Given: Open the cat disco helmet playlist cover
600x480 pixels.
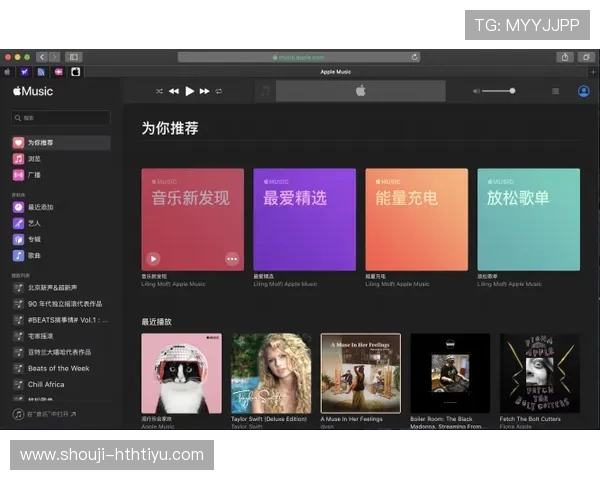Looking at the screenshot, I should coord(181,373).
